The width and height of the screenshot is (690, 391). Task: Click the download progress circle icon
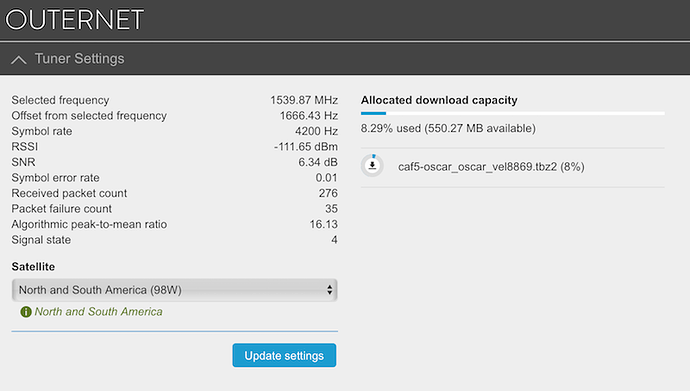(x=372, y=166)
